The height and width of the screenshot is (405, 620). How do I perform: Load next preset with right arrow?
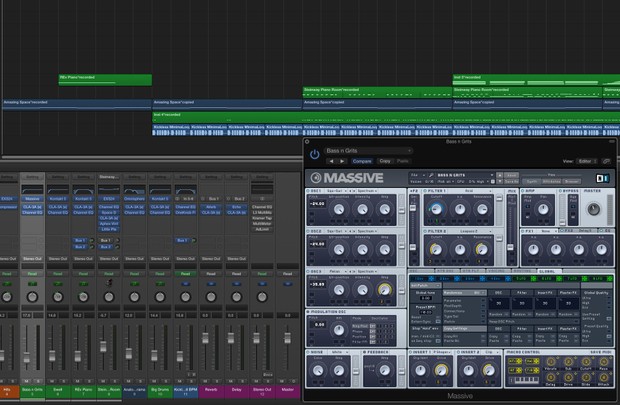click(x=342, y=161)
